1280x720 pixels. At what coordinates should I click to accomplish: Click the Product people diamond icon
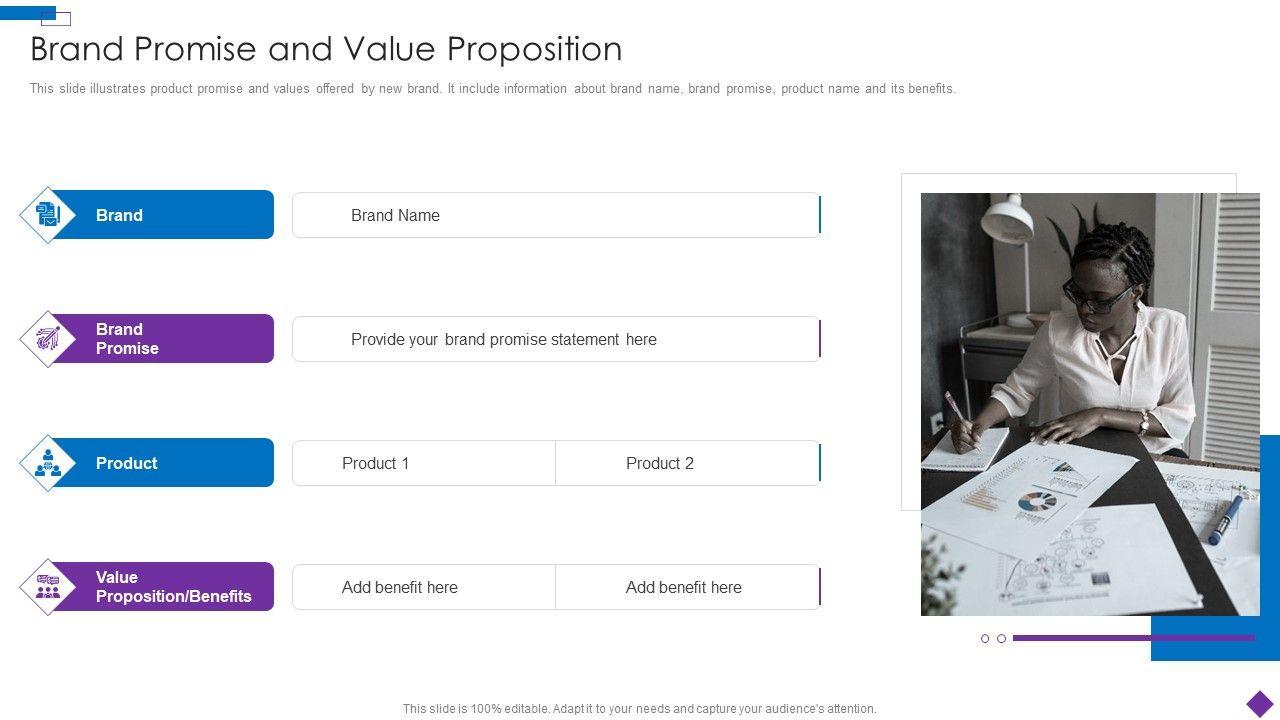tap(48, 463)
